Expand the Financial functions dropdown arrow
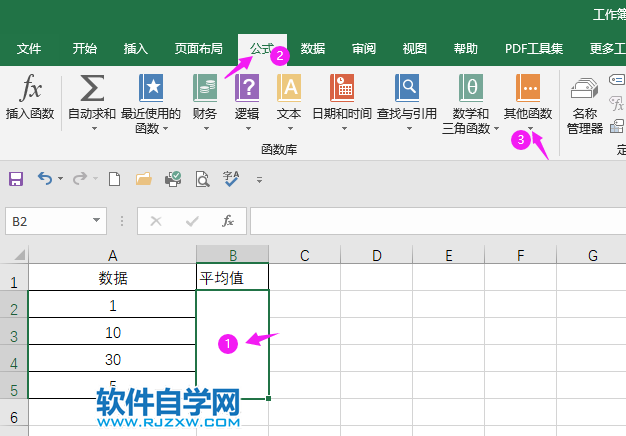 (x=206, y=129)
